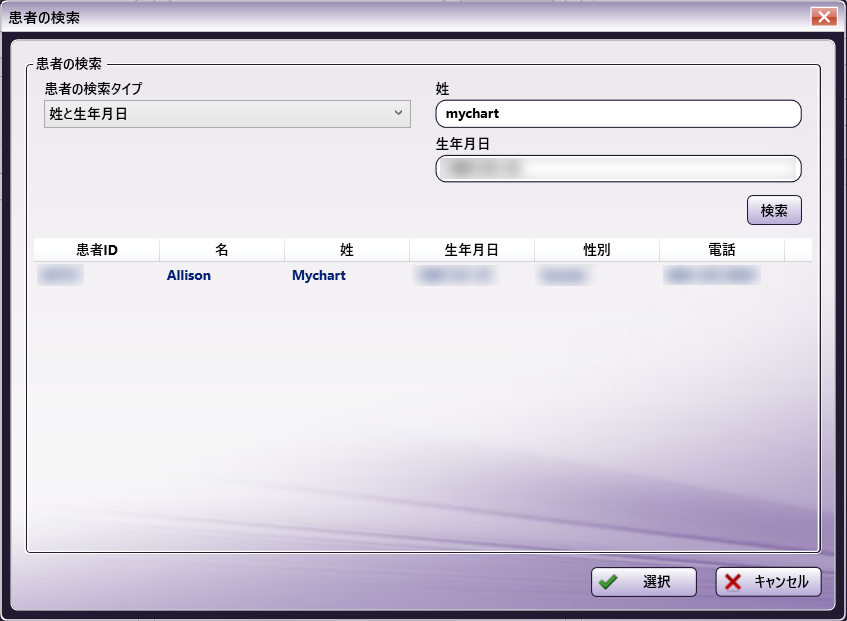Sort by the 電話 column header
This screenshot has height=621, width=847.
[722, 249]
